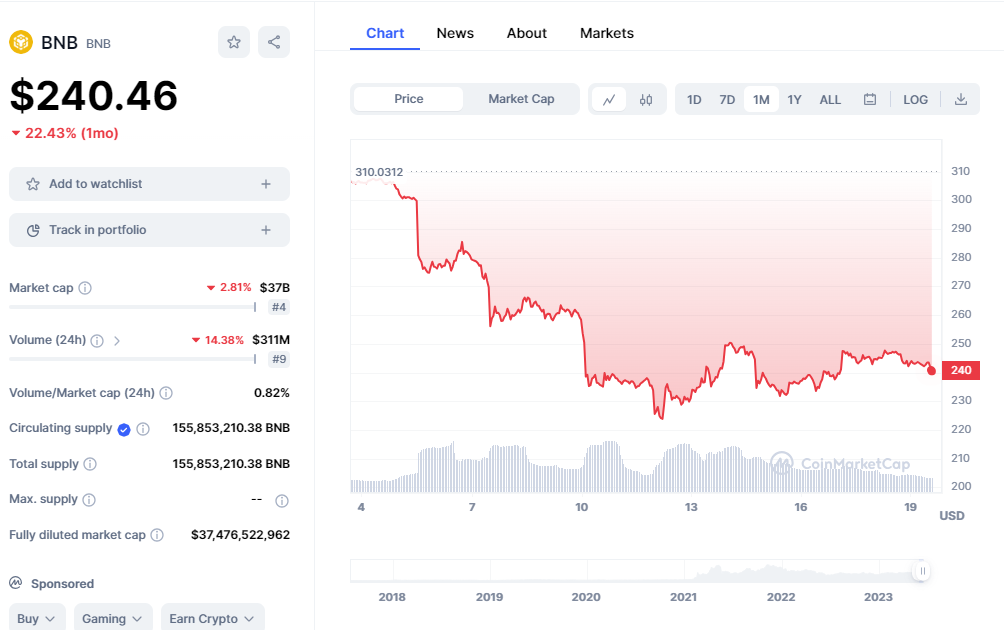Star BNB with the favorite icon button

pyautogui.click(x=234, y=42)
